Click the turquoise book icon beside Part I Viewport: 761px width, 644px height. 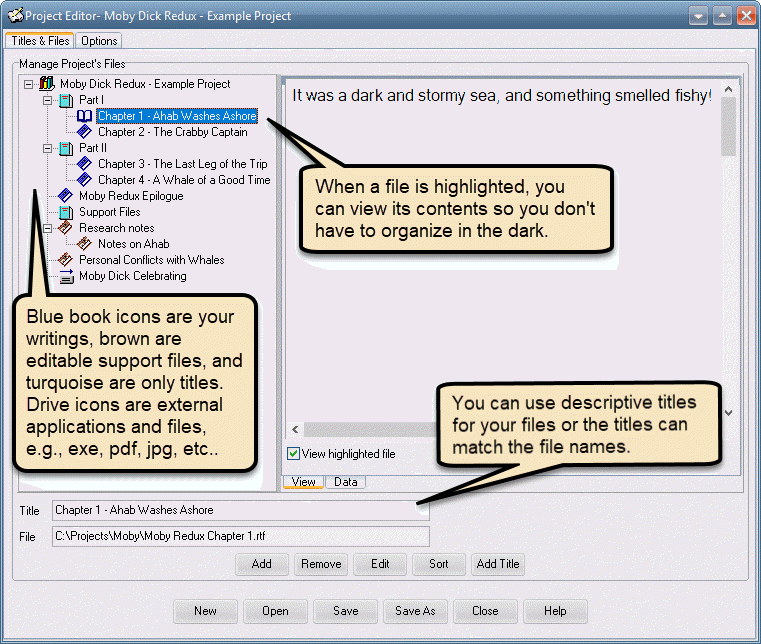coord(66,100)
